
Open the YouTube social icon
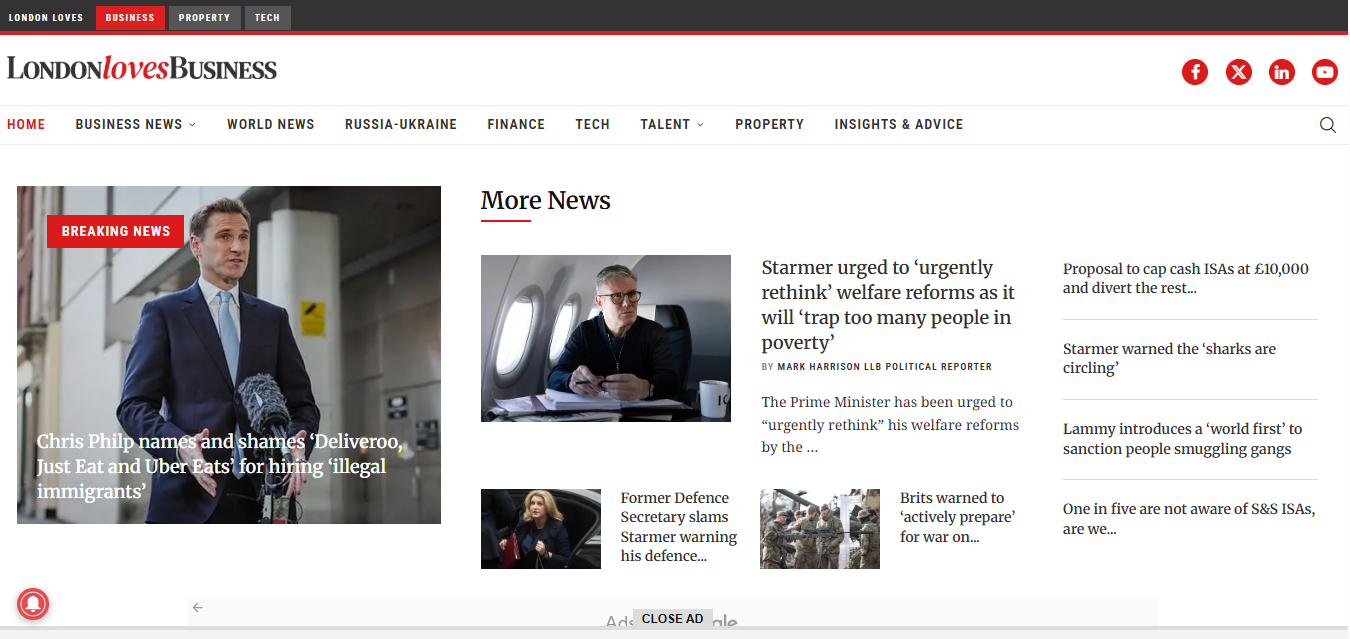1325,72
